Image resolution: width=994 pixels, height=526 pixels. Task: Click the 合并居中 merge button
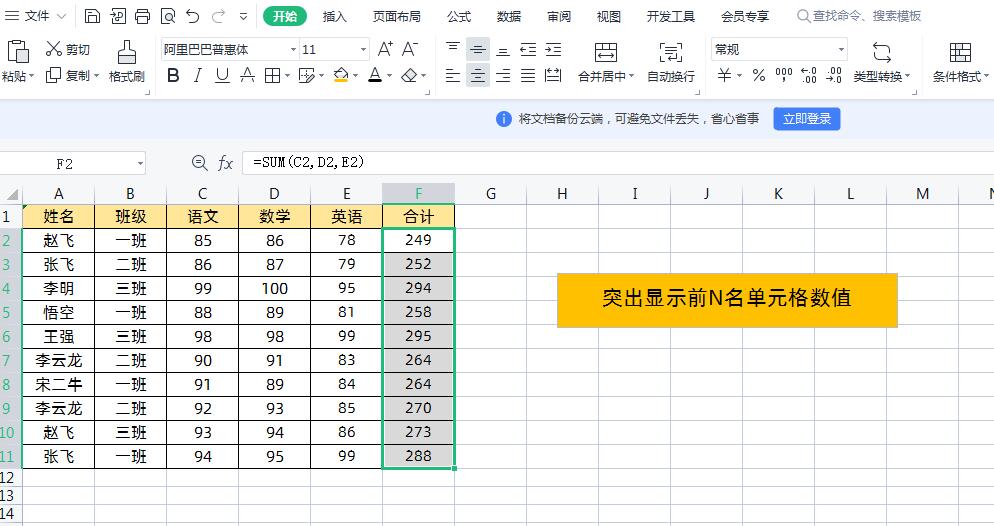coord(605,62)
